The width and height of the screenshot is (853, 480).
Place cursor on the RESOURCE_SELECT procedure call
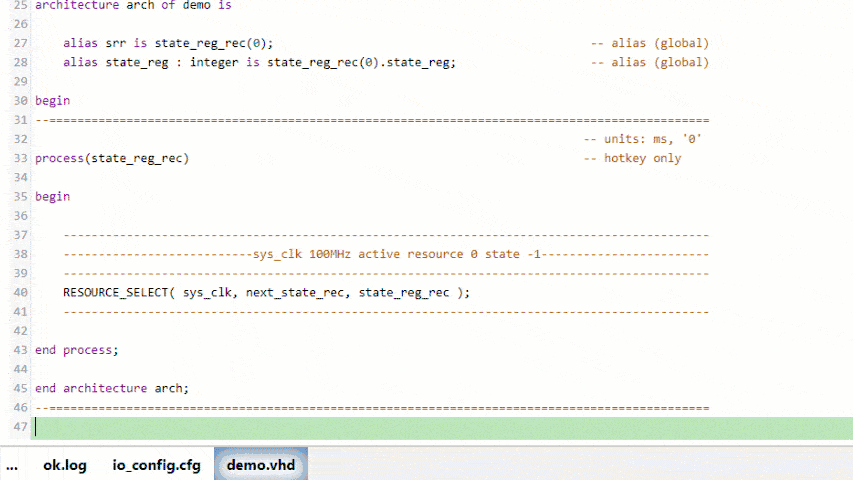(265, 292)
